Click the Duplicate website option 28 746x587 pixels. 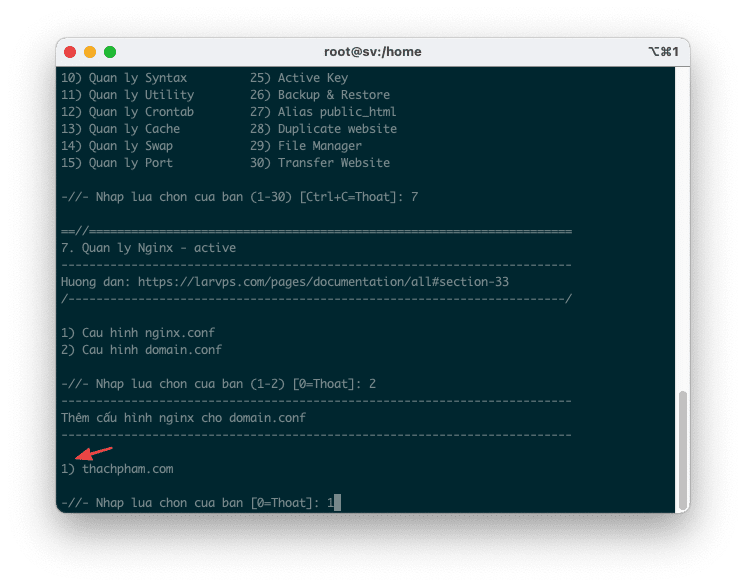click(323, 129)
